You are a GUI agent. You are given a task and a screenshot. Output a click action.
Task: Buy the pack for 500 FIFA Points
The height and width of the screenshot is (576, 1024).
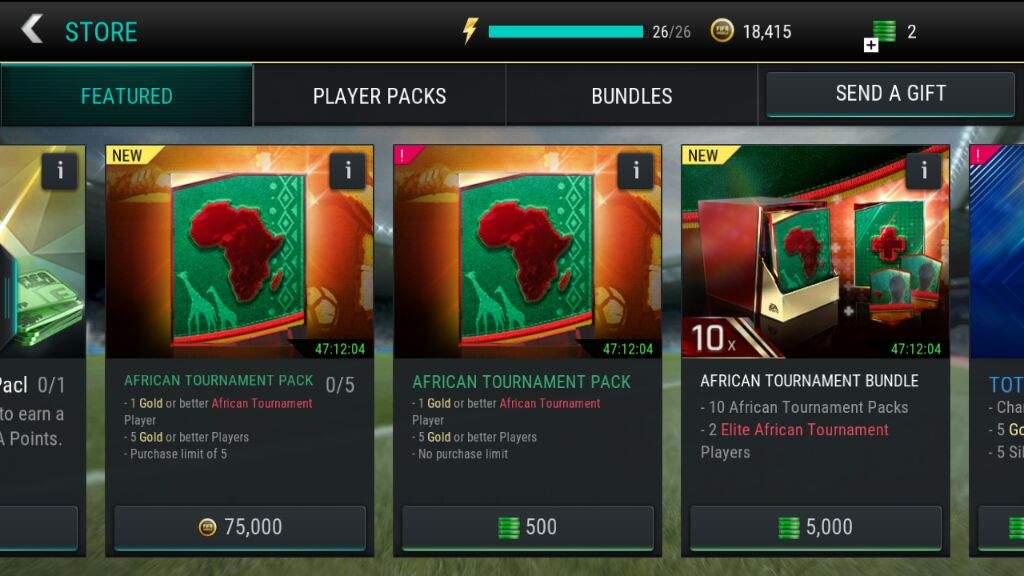pos(528,527)
